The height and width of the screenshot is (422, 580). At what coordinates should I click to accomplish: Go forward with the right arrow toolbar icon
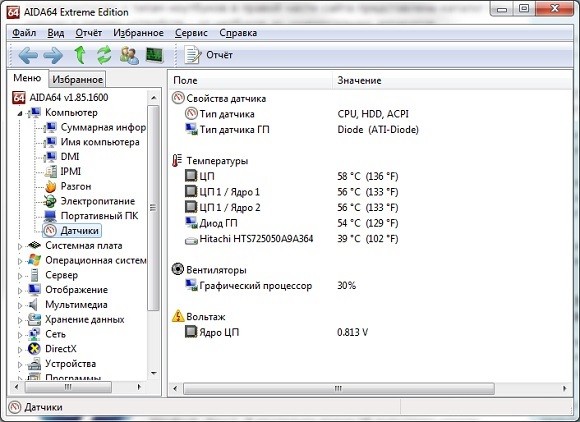(x=53, y=55)
